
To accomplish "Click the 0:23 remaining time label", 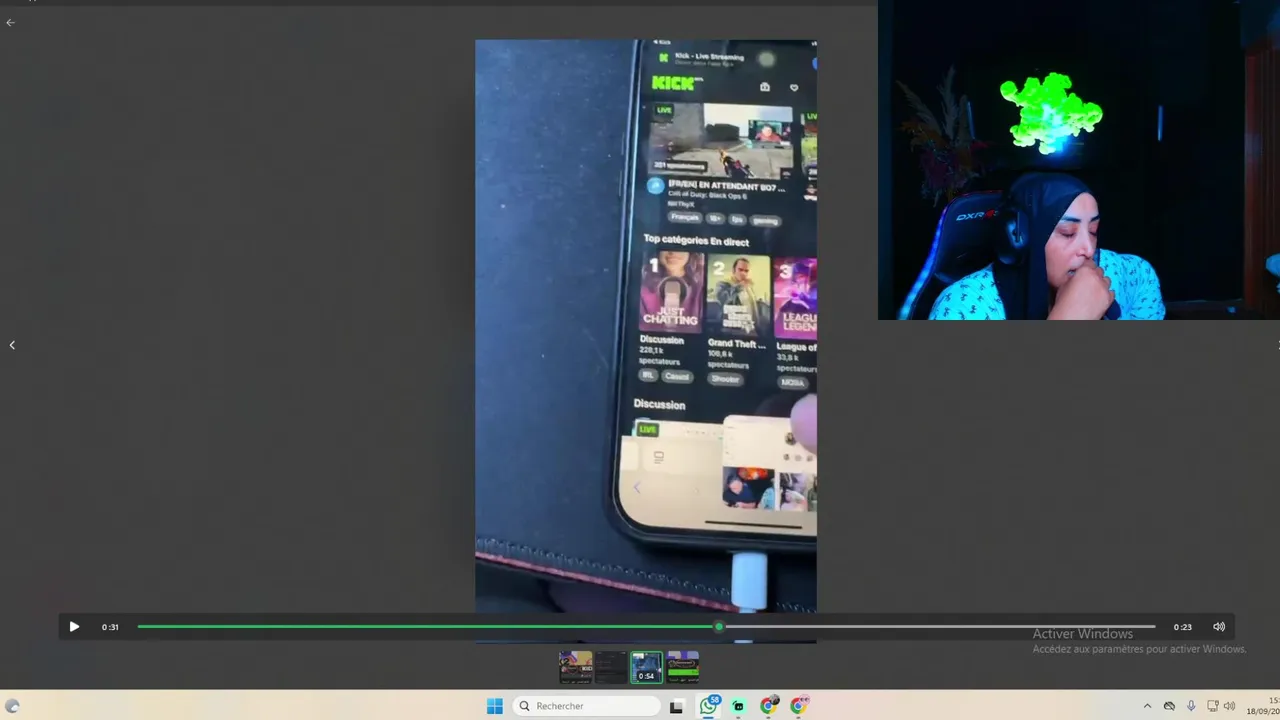I will 1183,627.
